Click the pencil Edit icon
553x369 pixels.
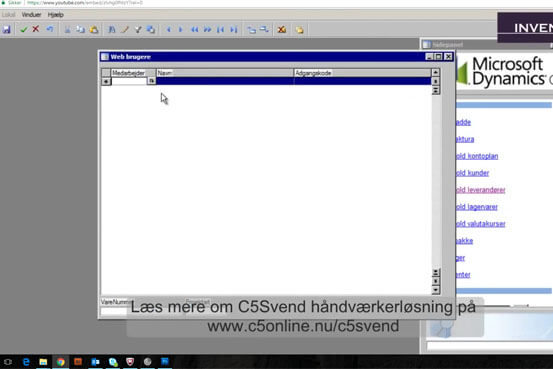[x=124, y=30]
